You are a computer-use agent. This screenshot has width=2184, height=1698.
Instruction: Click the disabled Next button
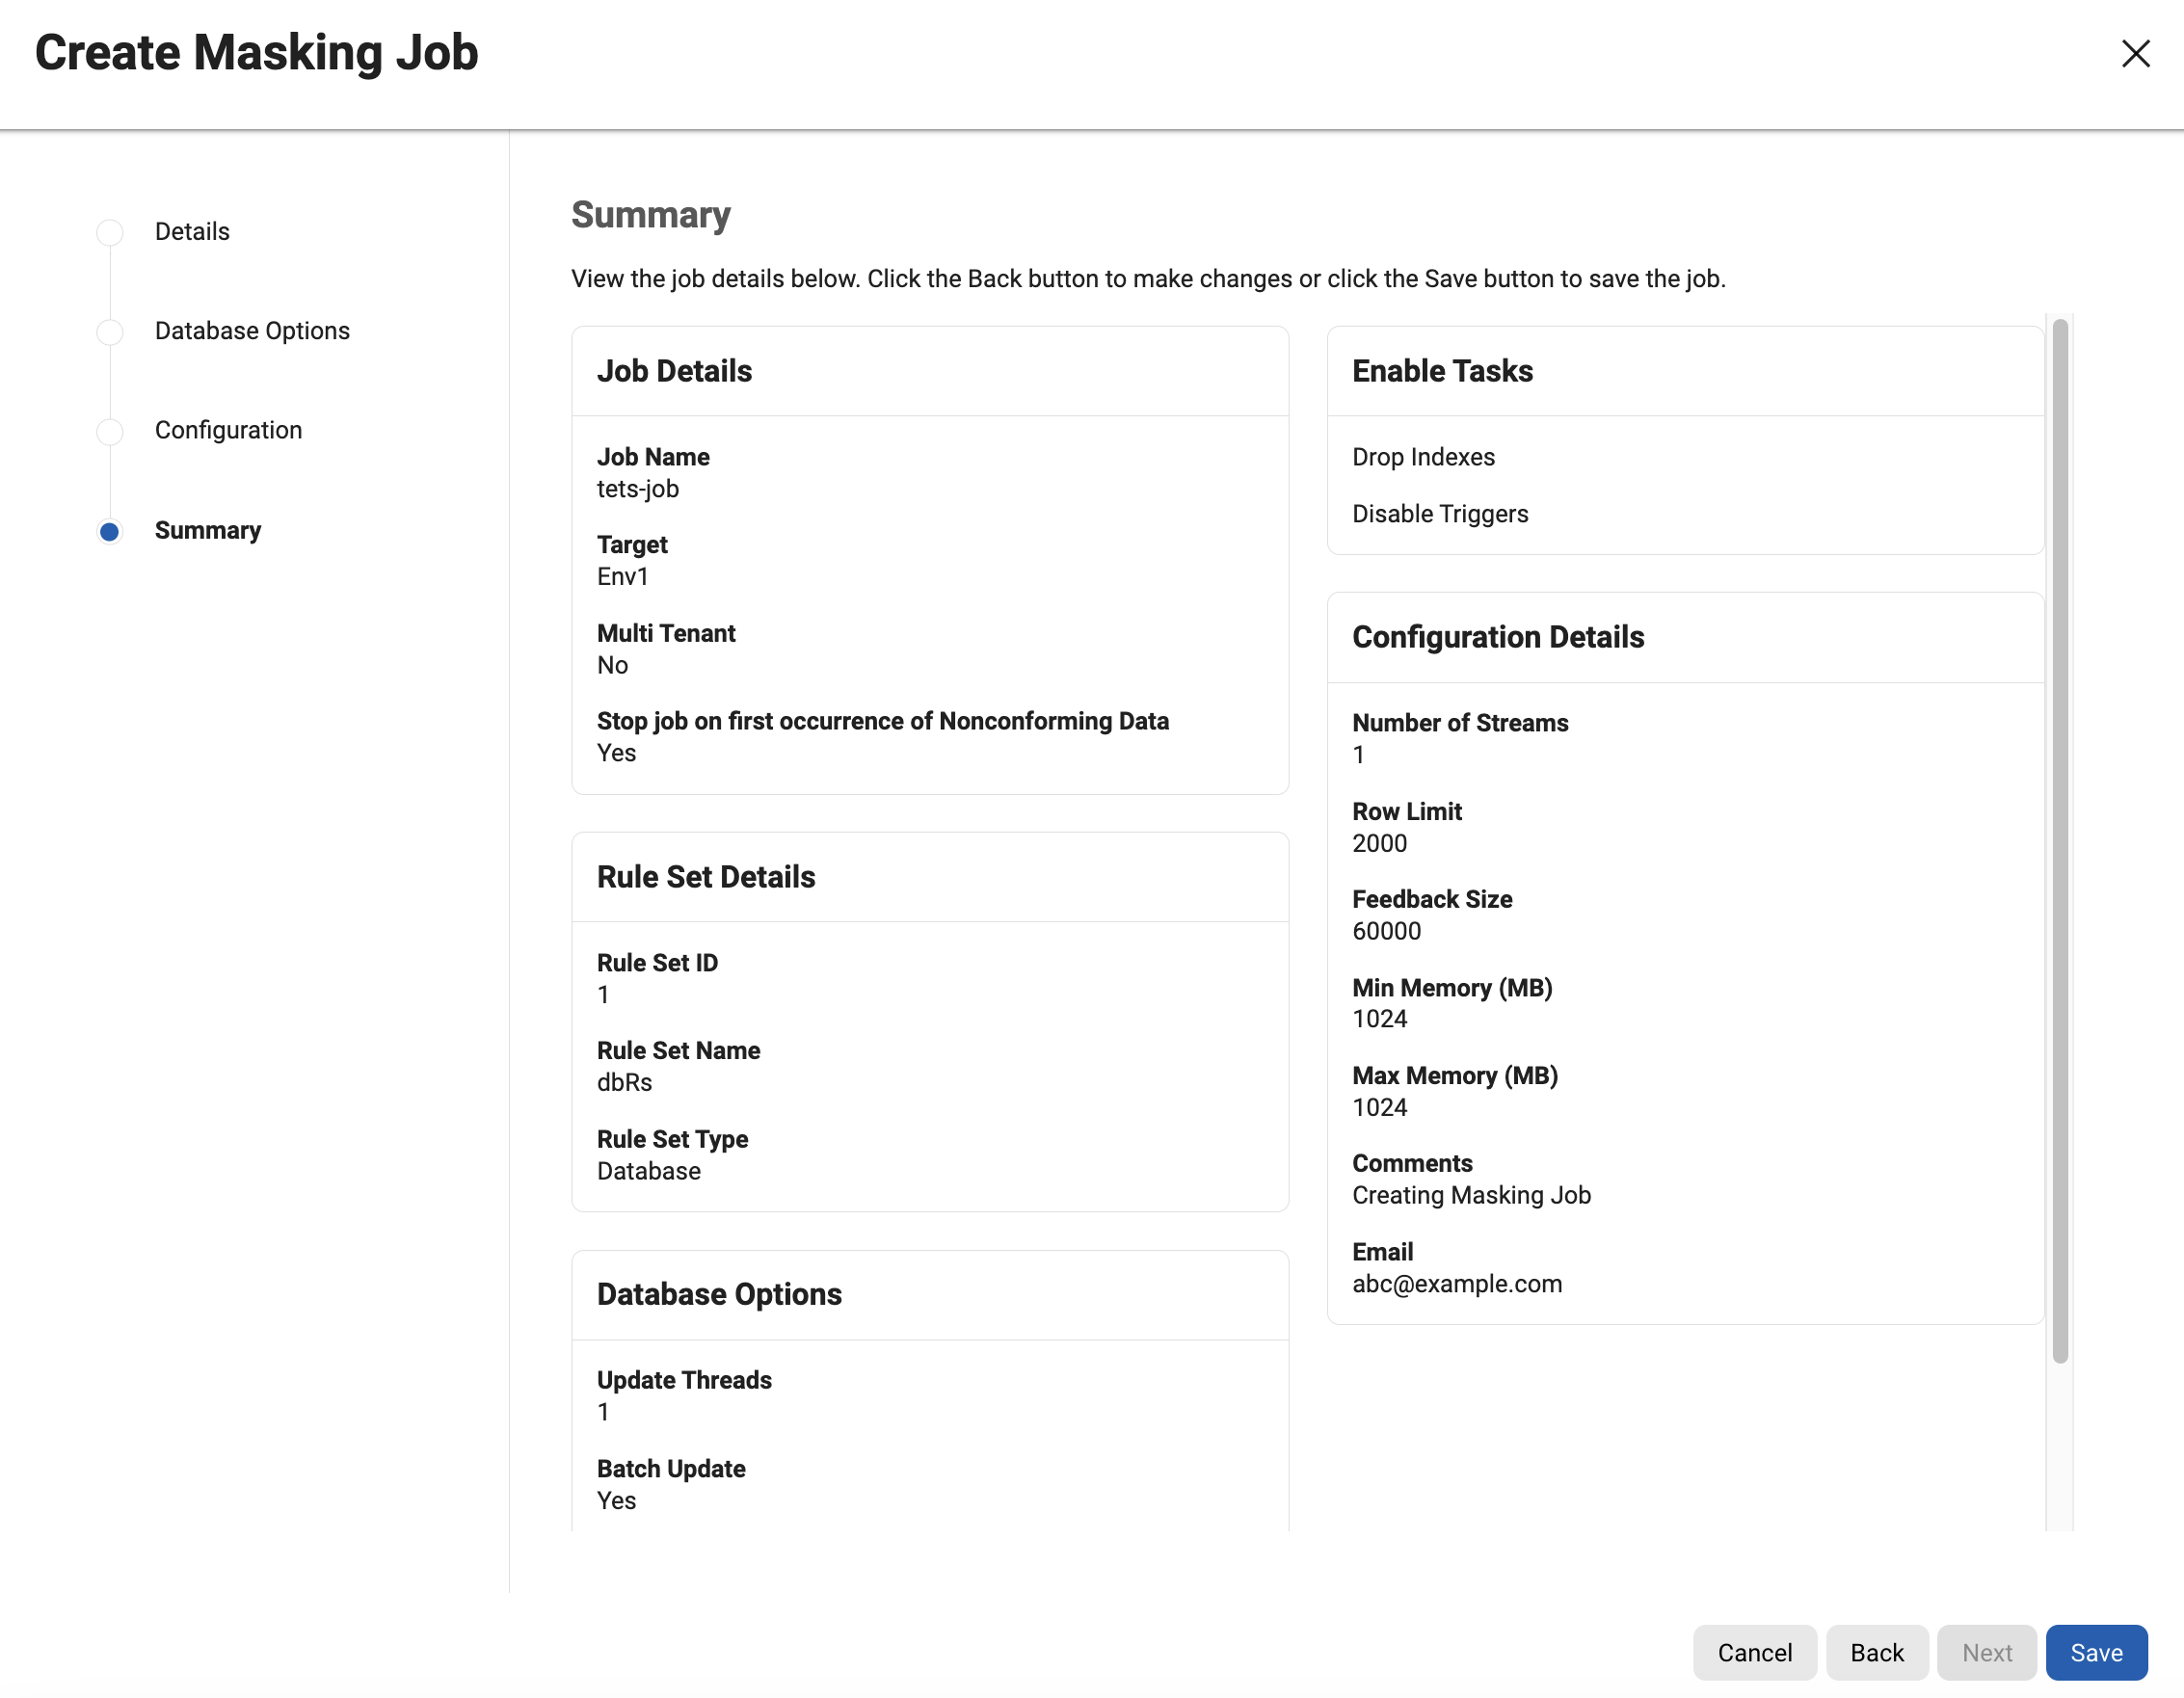pyautogui.click(x=1986, y=1652)
